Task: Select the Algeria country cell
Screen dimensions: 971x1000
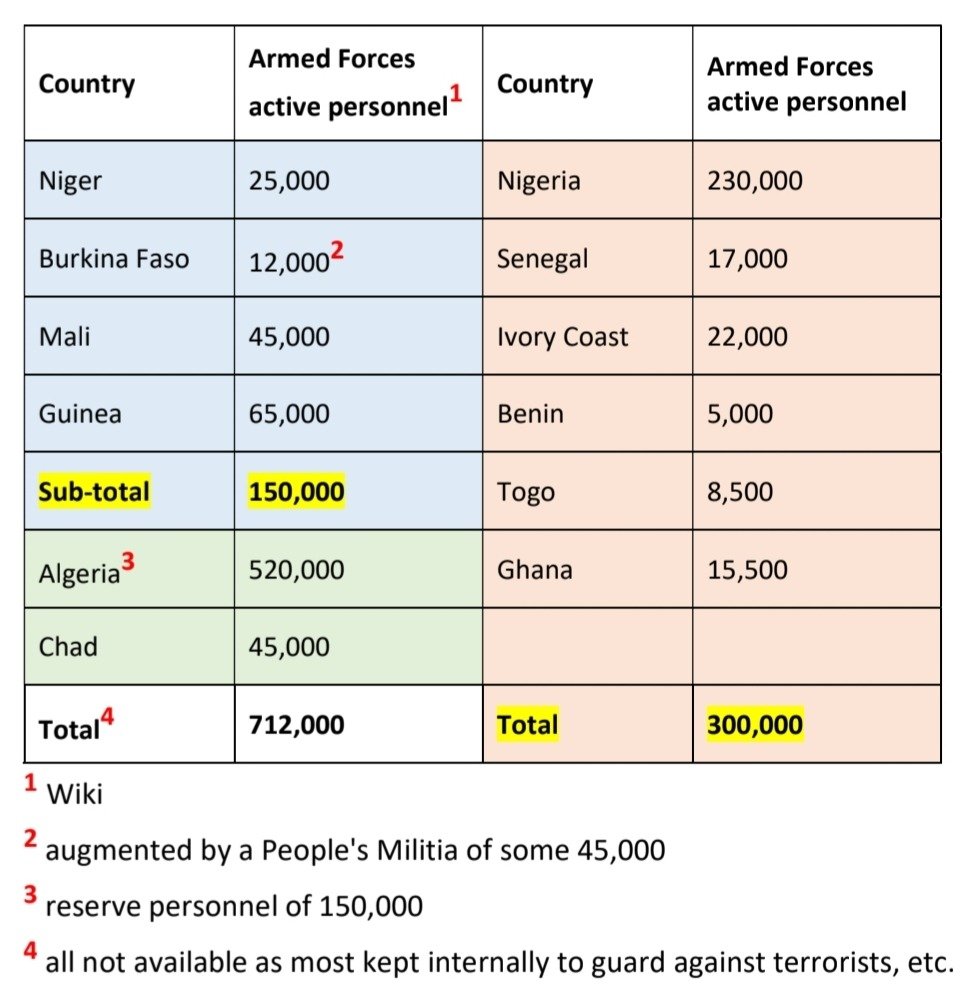Action: point(80,572)
